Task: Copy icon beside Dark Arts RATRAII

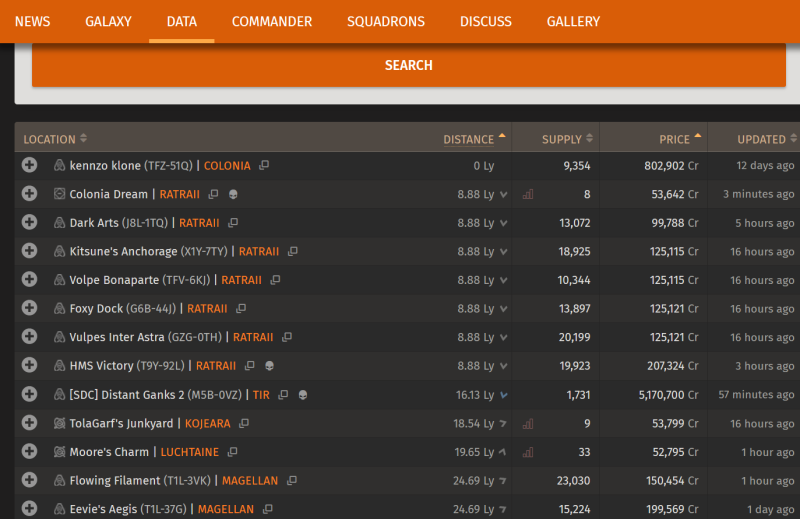Action: point(233,223)
